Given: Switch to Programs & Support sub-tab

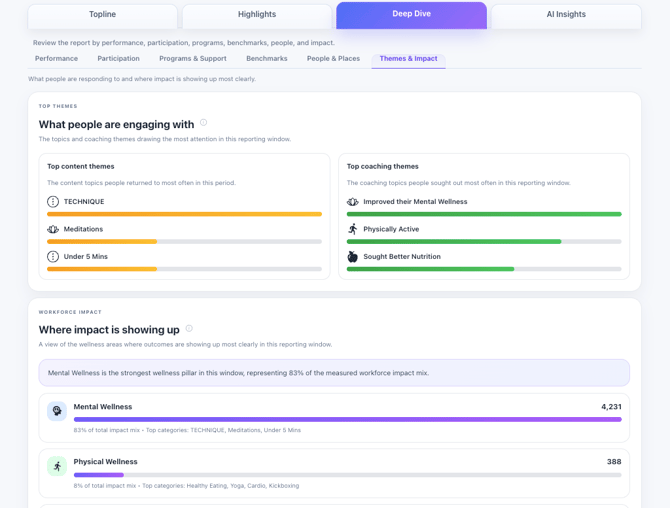Looking at the screenshot, I should coord(193,59).
